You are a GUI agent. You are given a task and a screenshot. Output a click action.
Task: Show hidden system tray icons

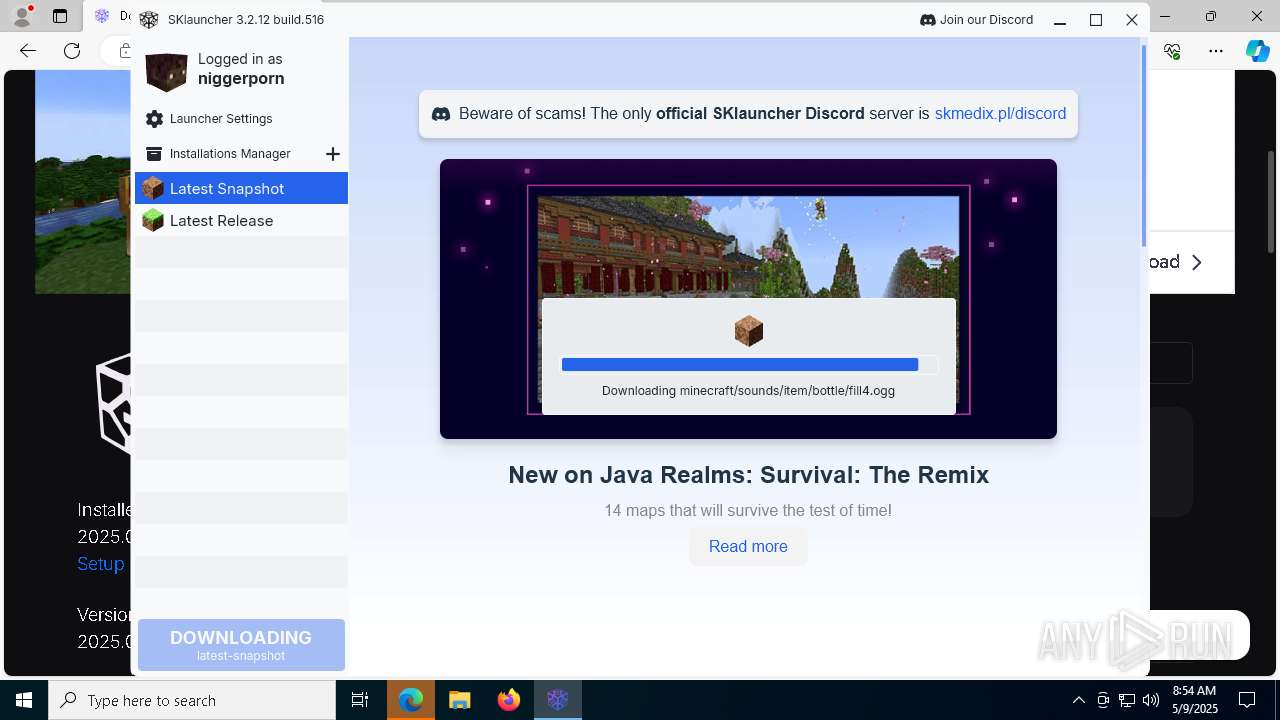pos(1078,700)
